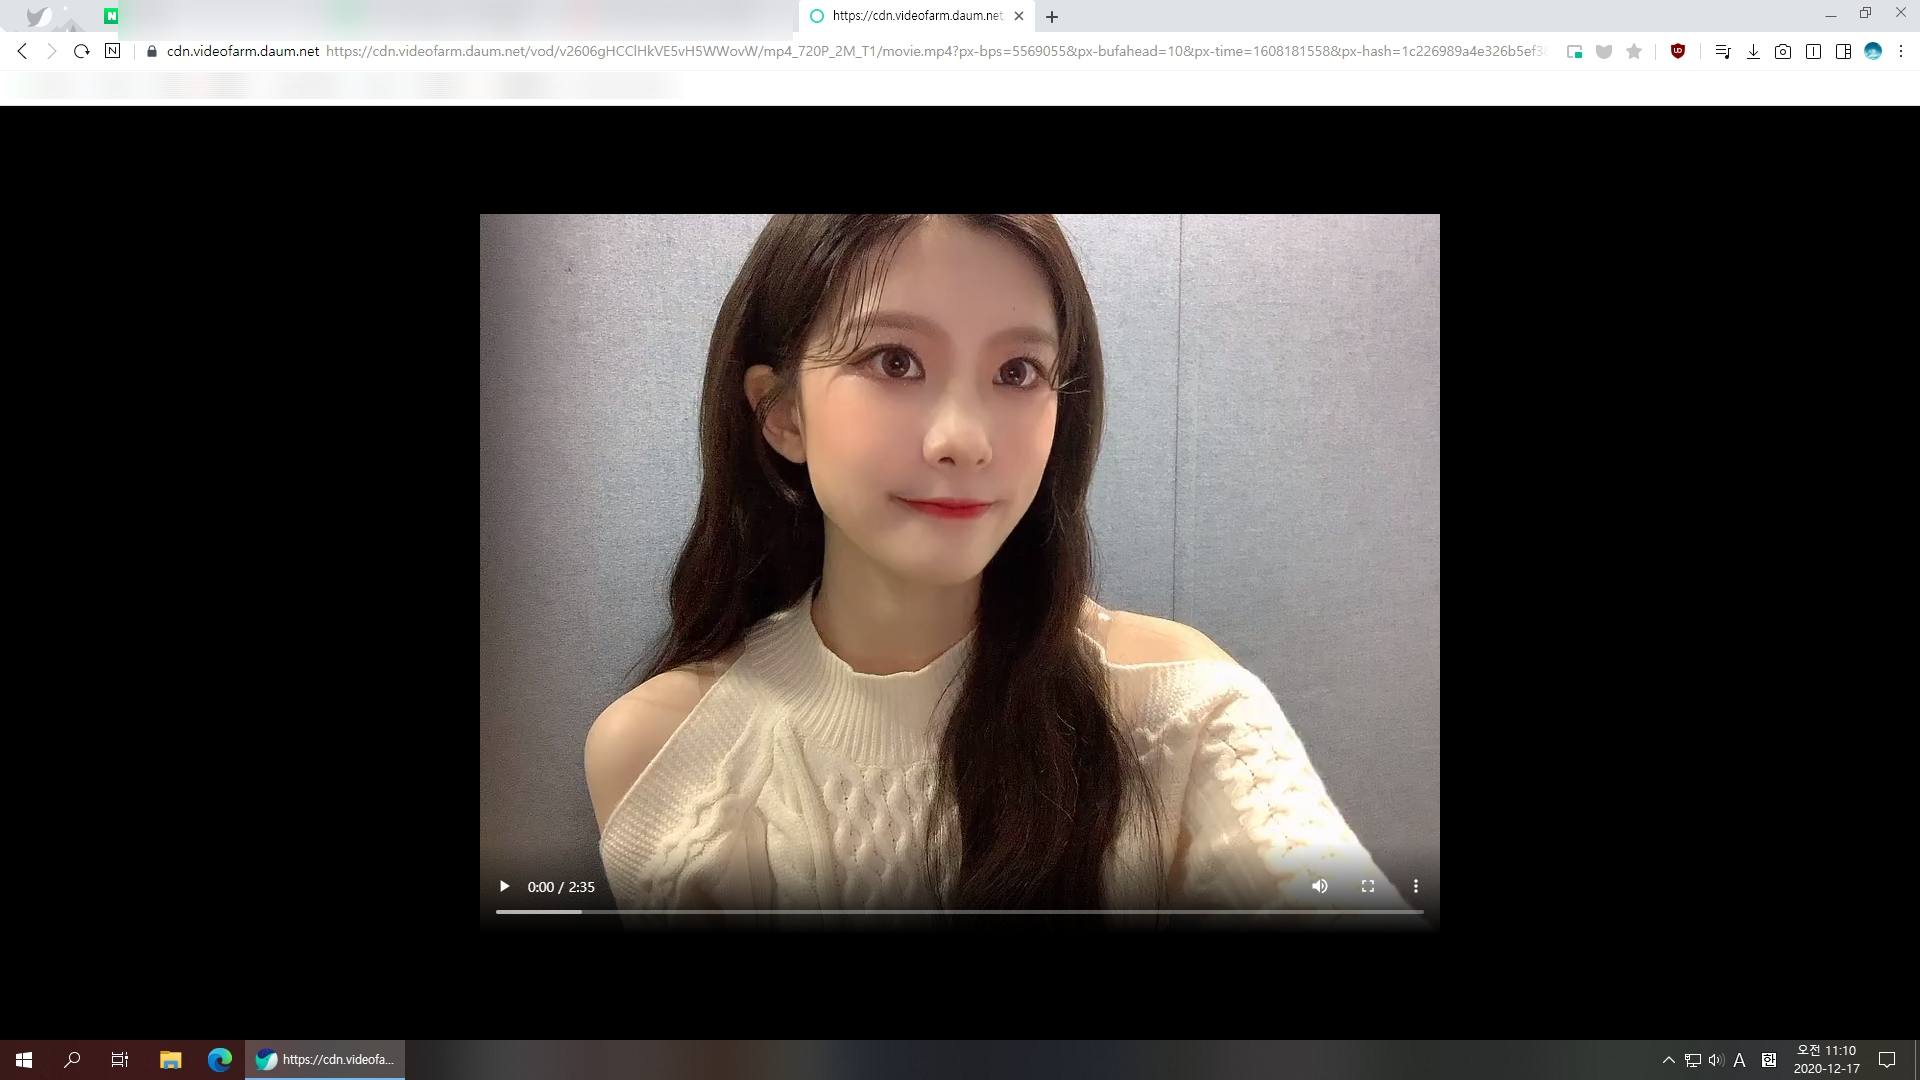Open the browser profile avatar

point(1873,52)
